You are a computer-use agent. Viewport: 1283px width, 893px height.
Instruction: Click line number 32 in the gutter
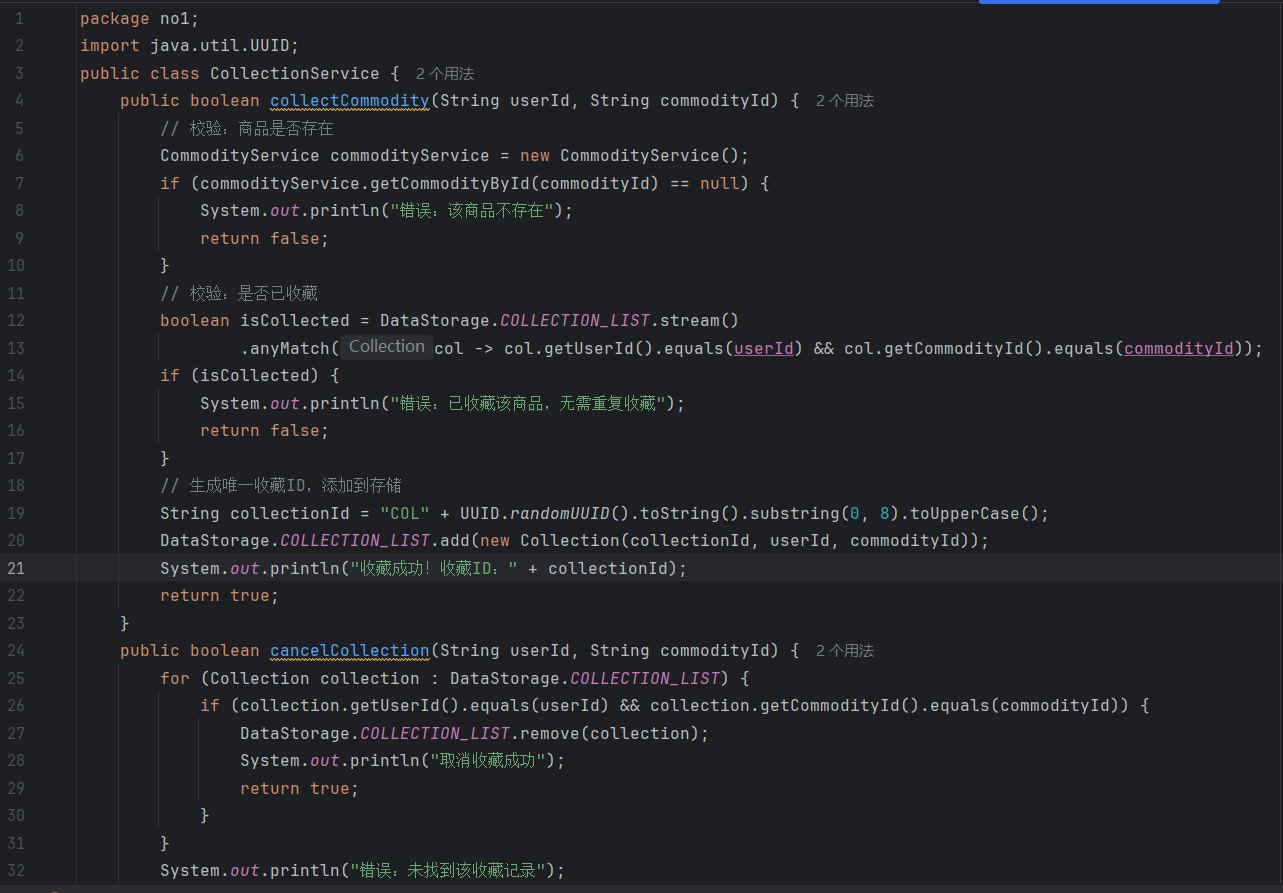[x=15, y=871]
